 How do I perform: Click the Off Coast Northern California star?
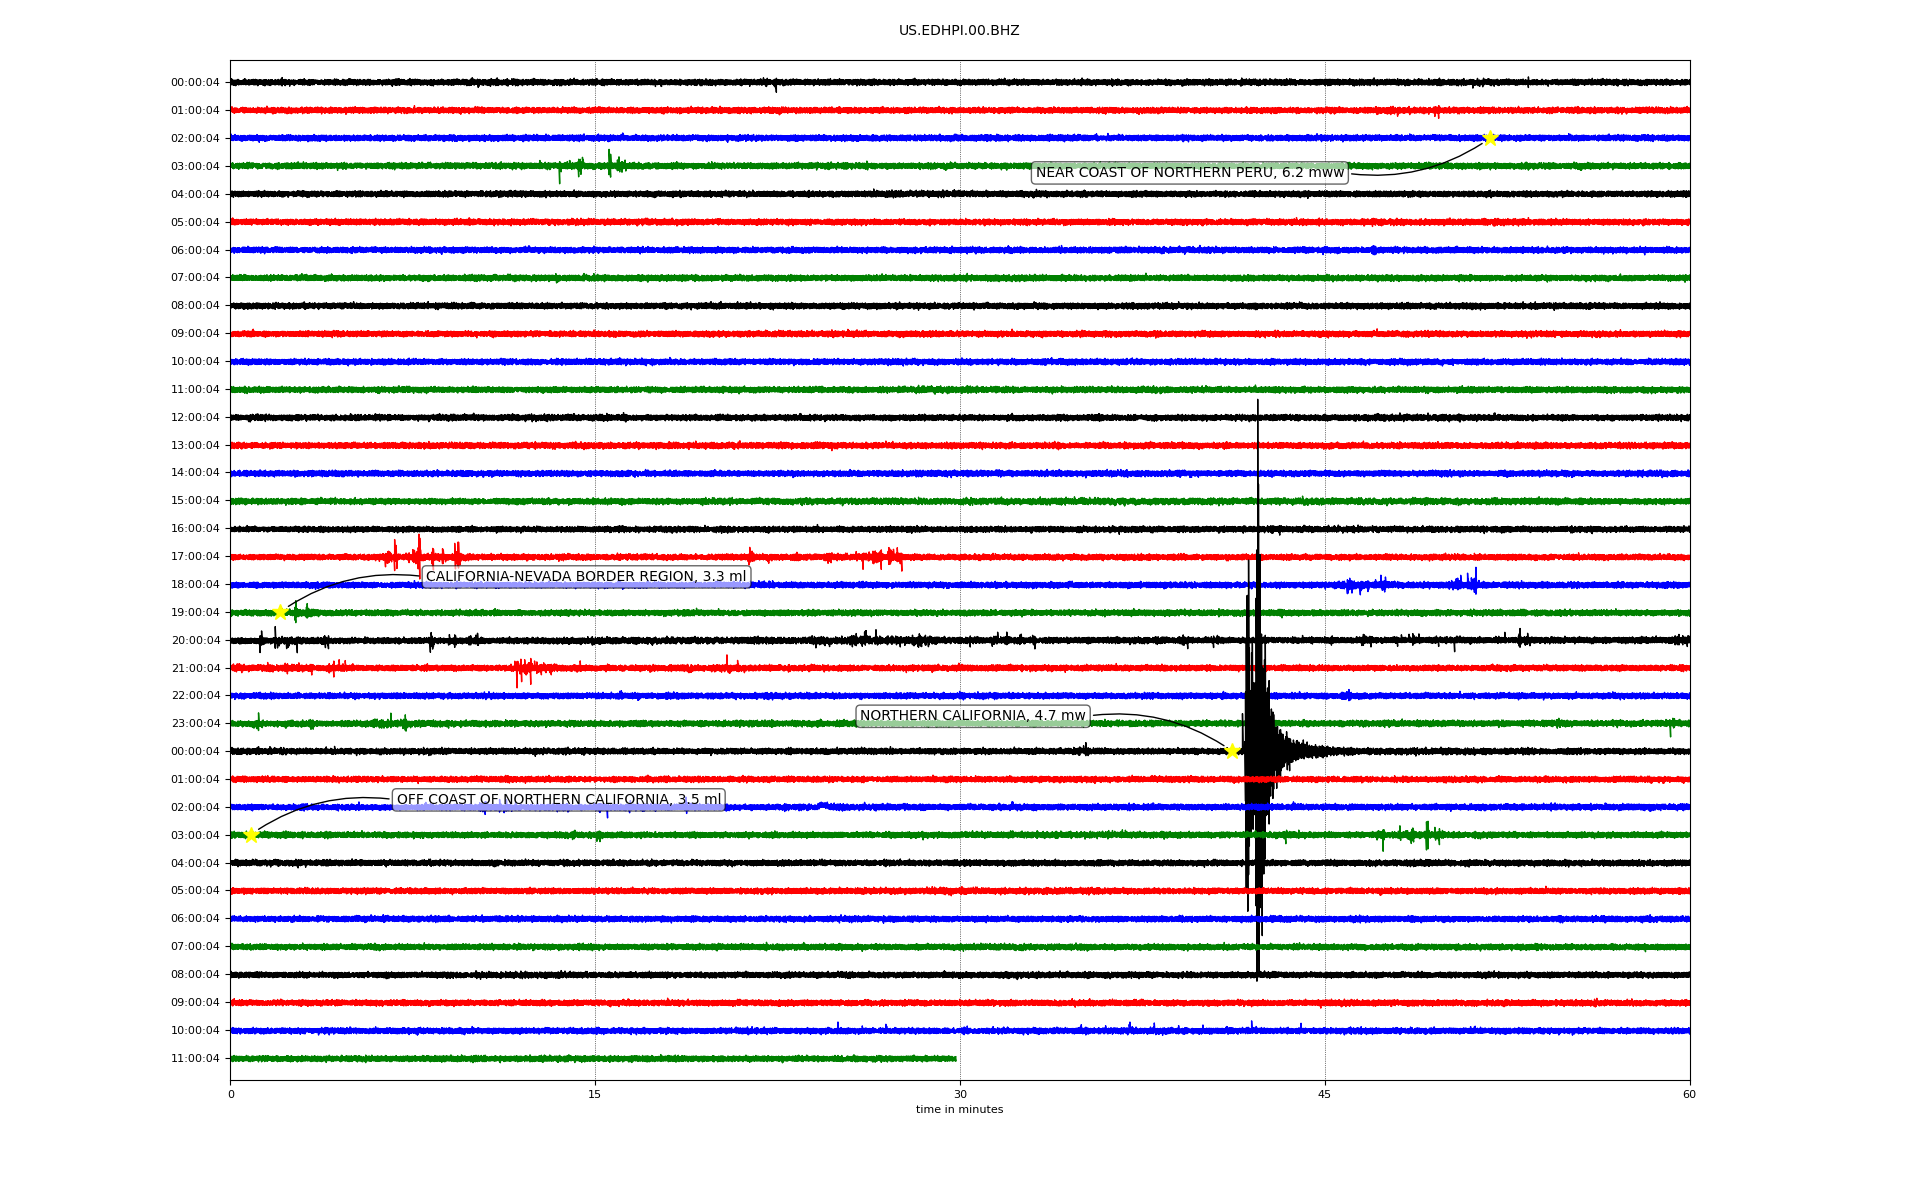pos(251,835)
